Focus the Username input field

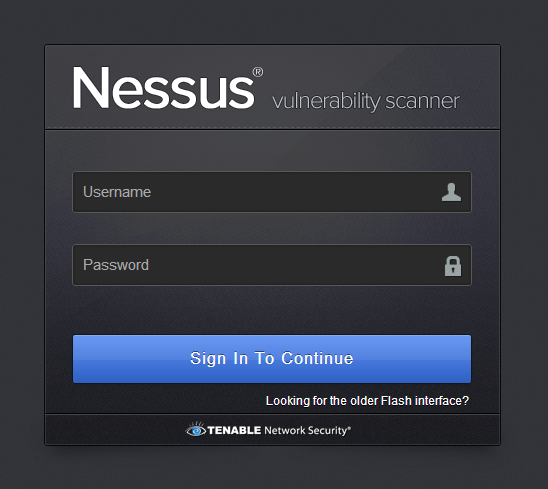(x=272, y=192)
